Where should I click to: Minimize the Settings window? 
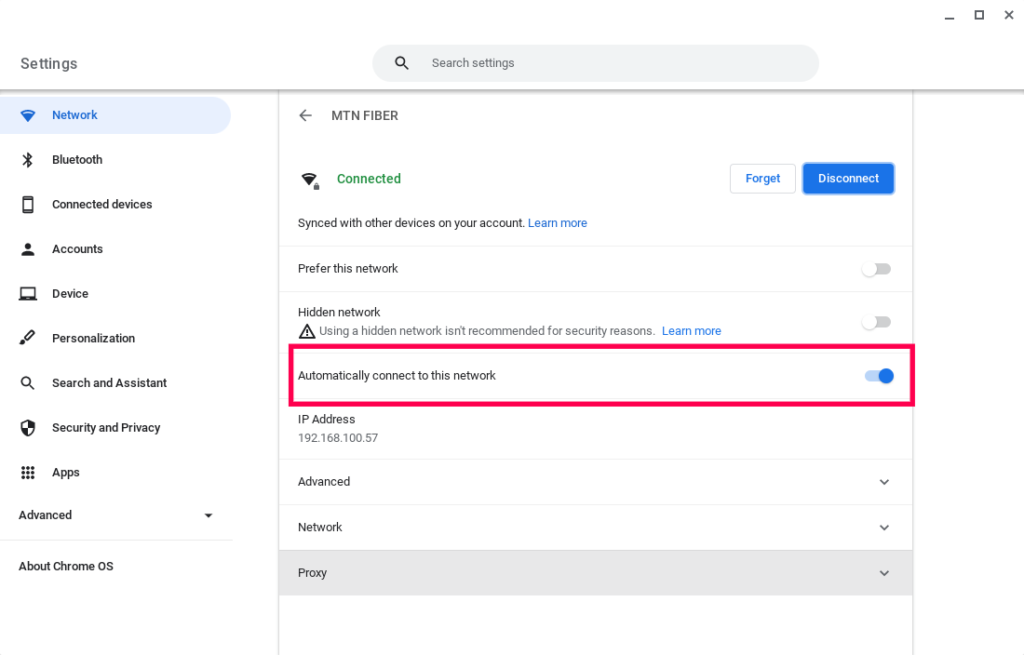click(x=950, y=16)
